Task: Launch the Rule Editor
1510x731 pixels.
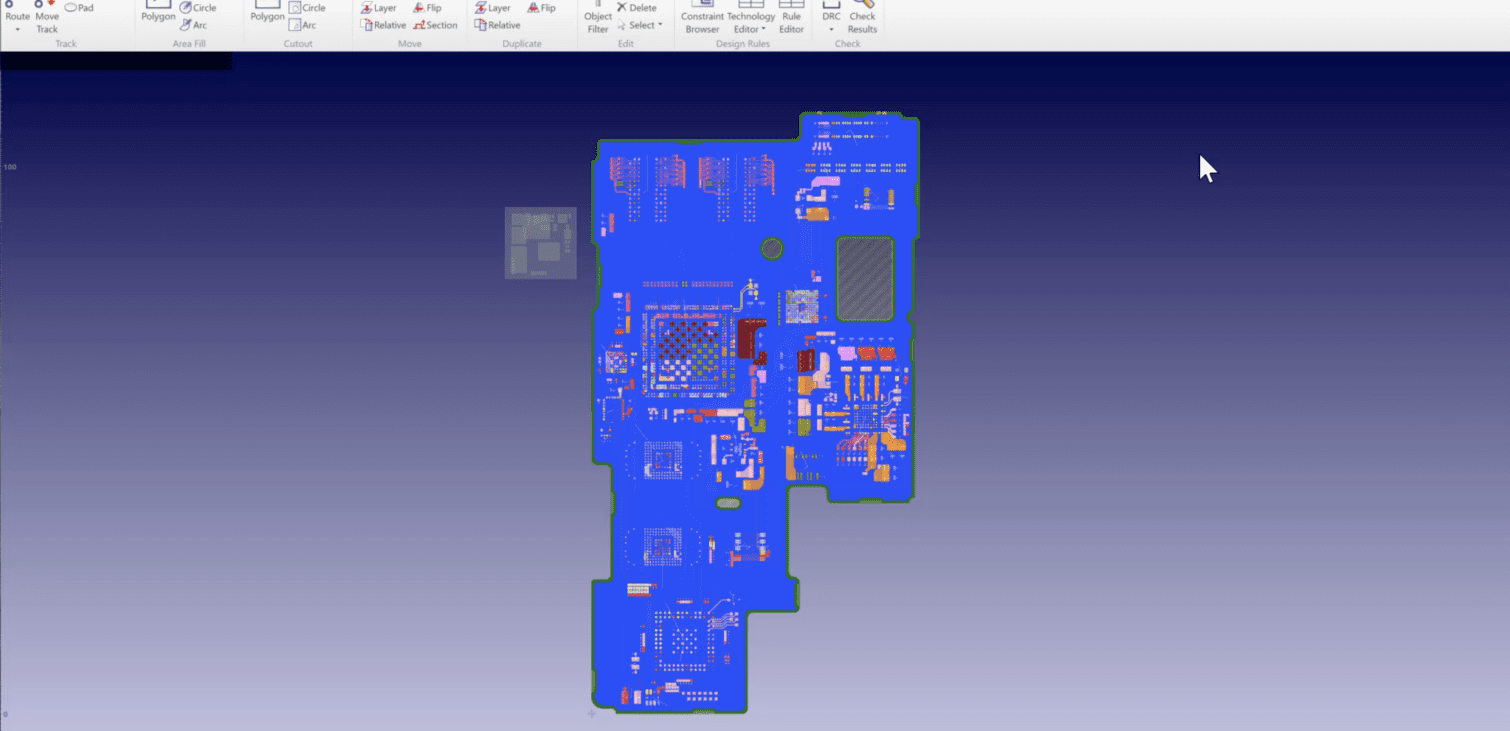Action: pyautogui.click(x=791, y=17)
